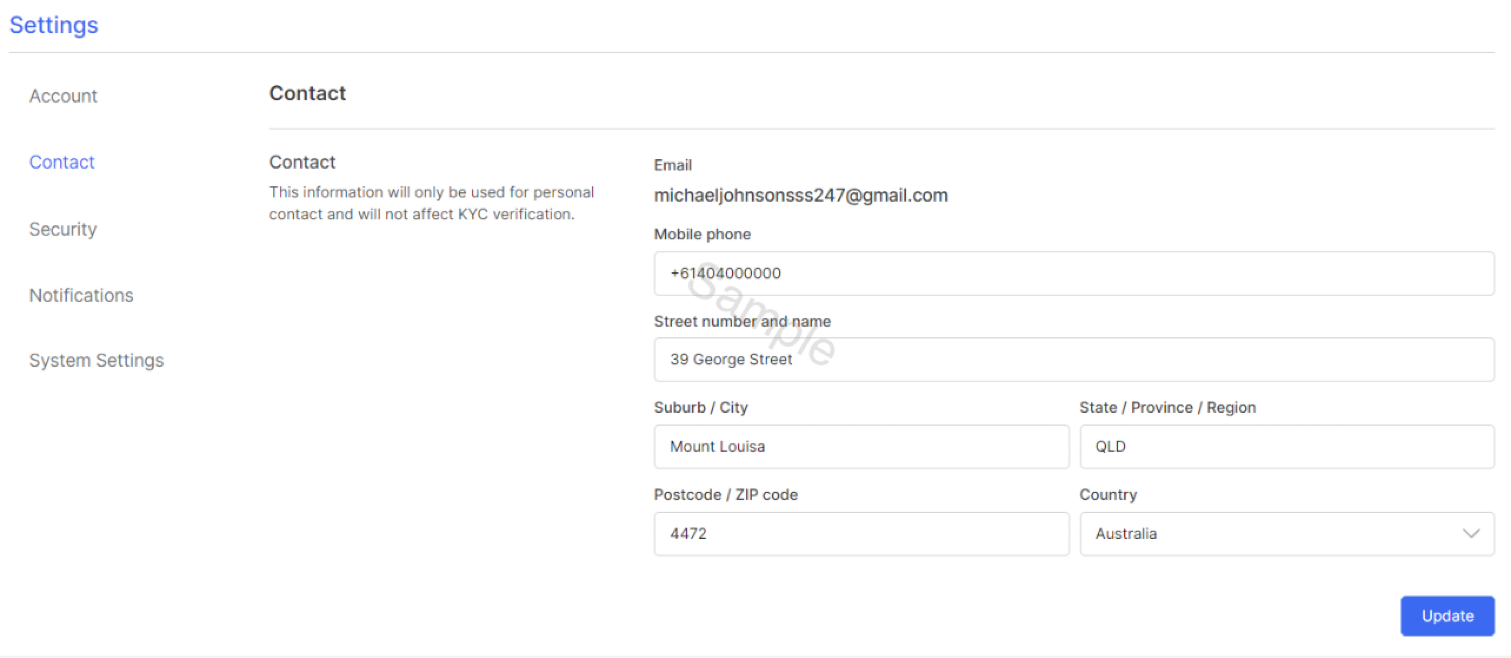1511x658 pixels.
Task: Open the Notifications section
Action: [81, 295]
